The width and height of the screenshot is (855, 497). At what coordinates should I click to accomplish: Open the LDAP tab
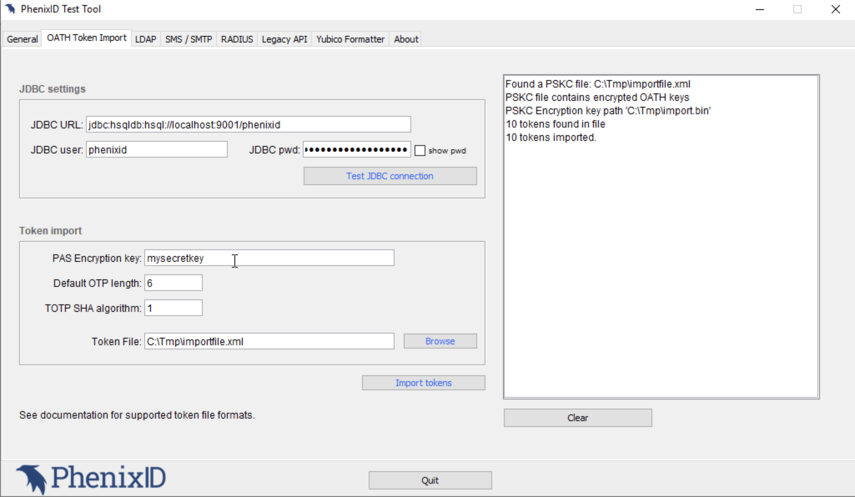coord(146,39)
